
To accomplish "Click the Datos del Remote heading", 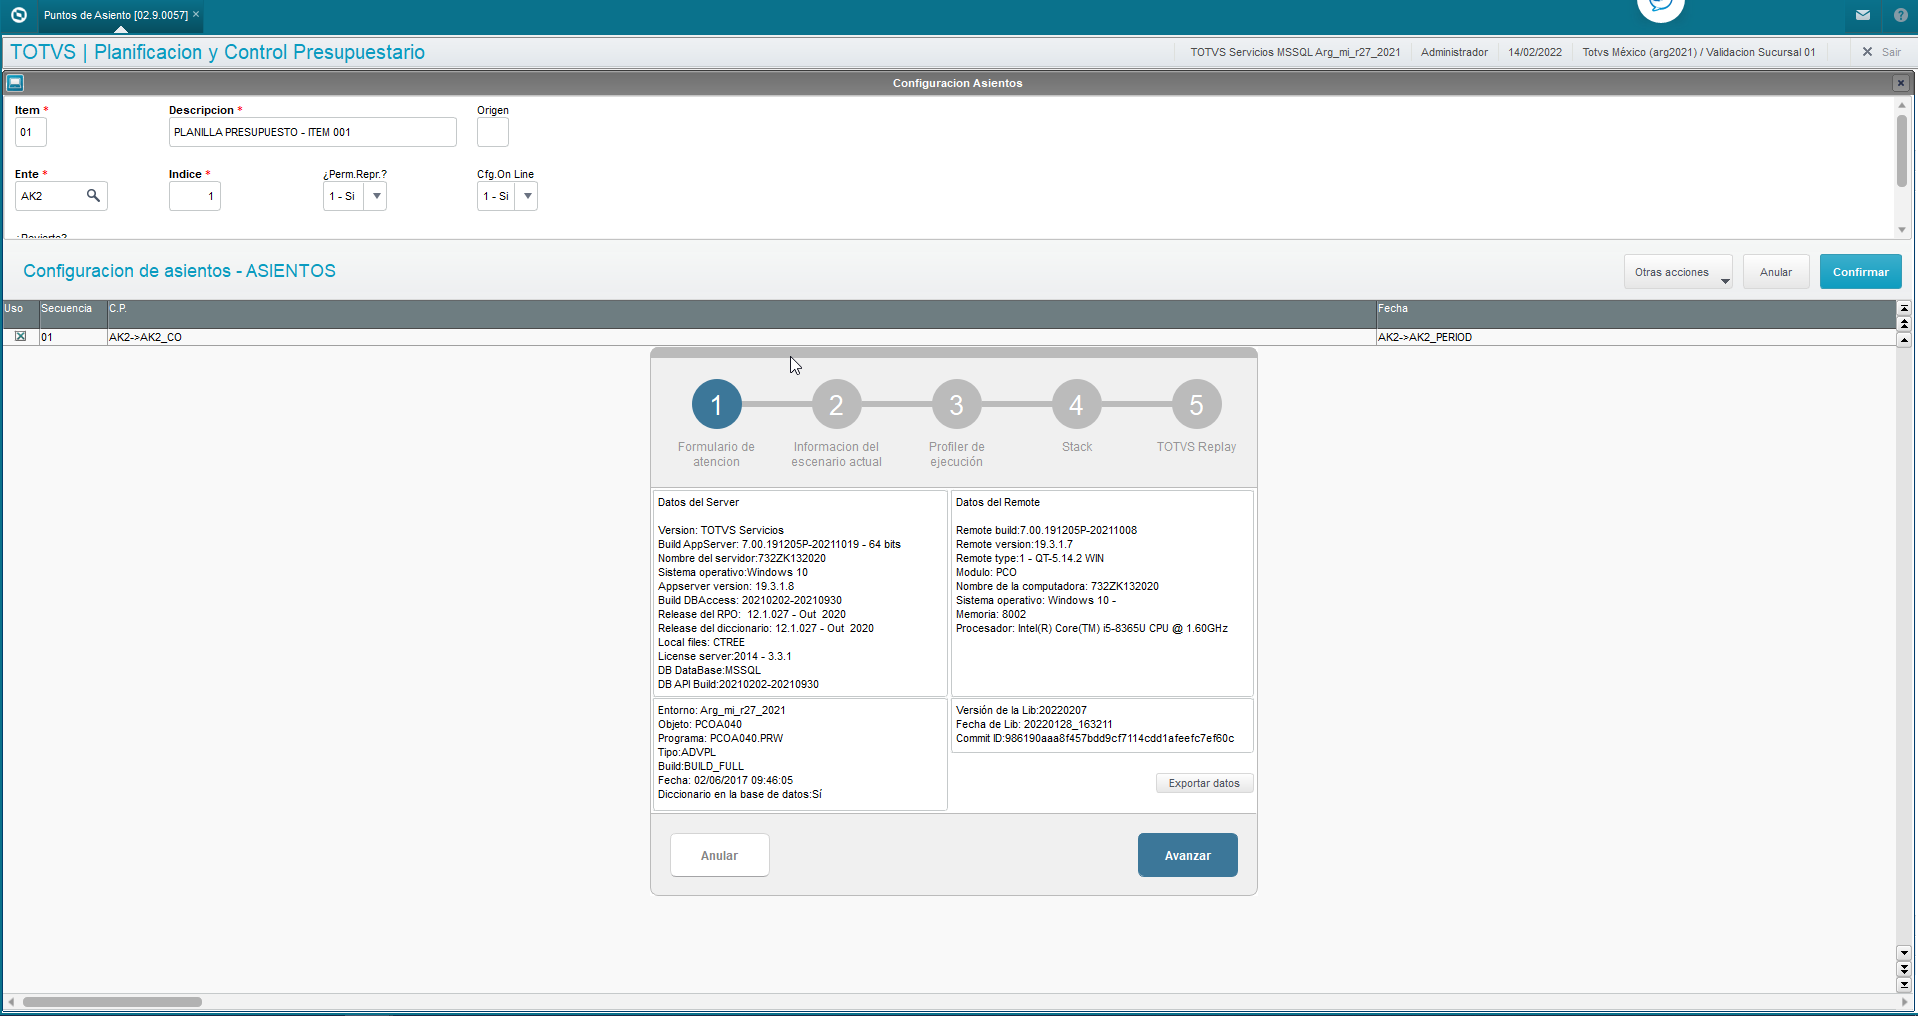I will click(x=997, y=502).
